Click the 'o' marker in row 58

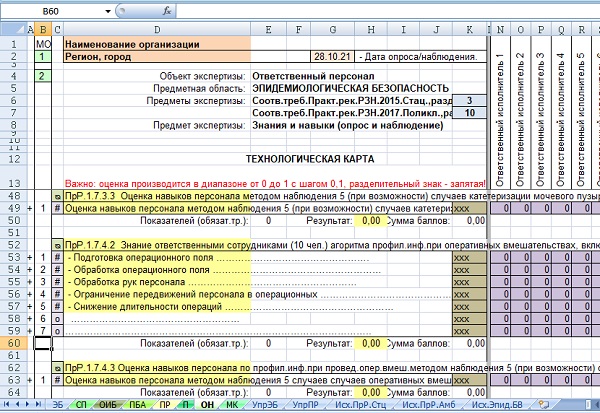[57, 319]
